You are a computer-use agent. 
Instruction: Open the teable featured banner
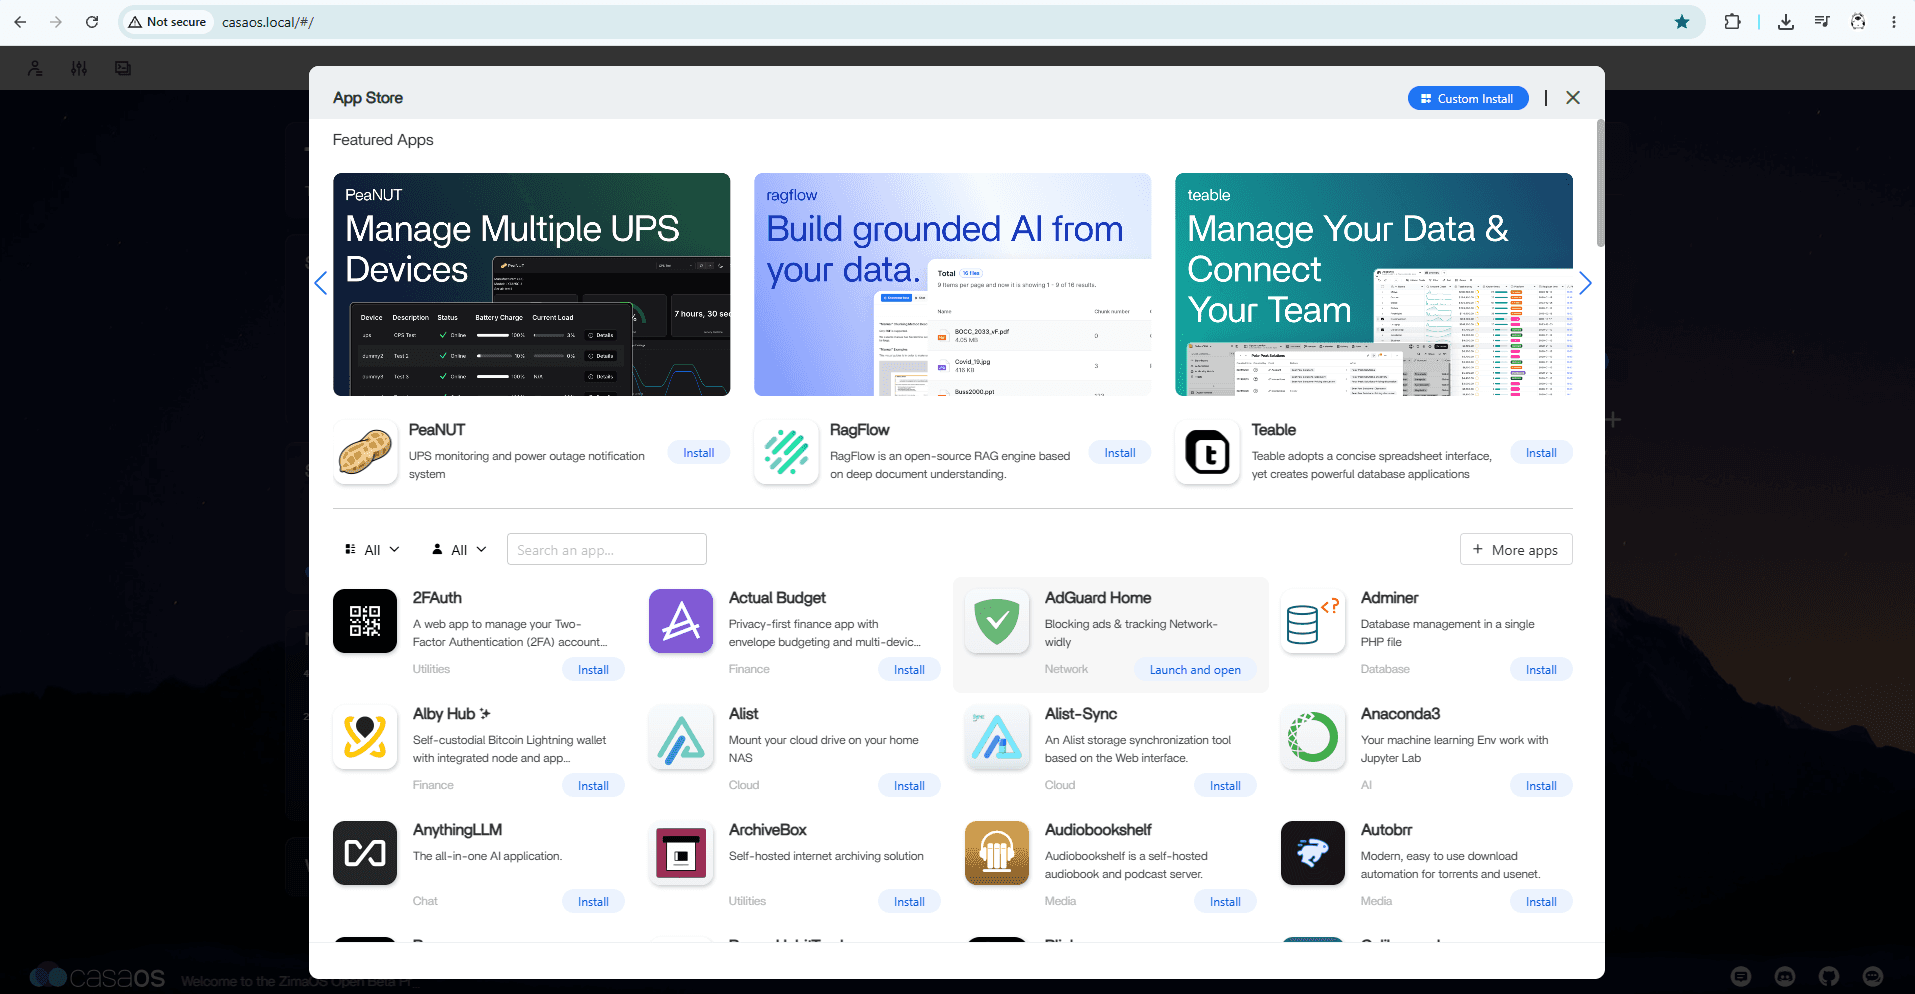1374,284
